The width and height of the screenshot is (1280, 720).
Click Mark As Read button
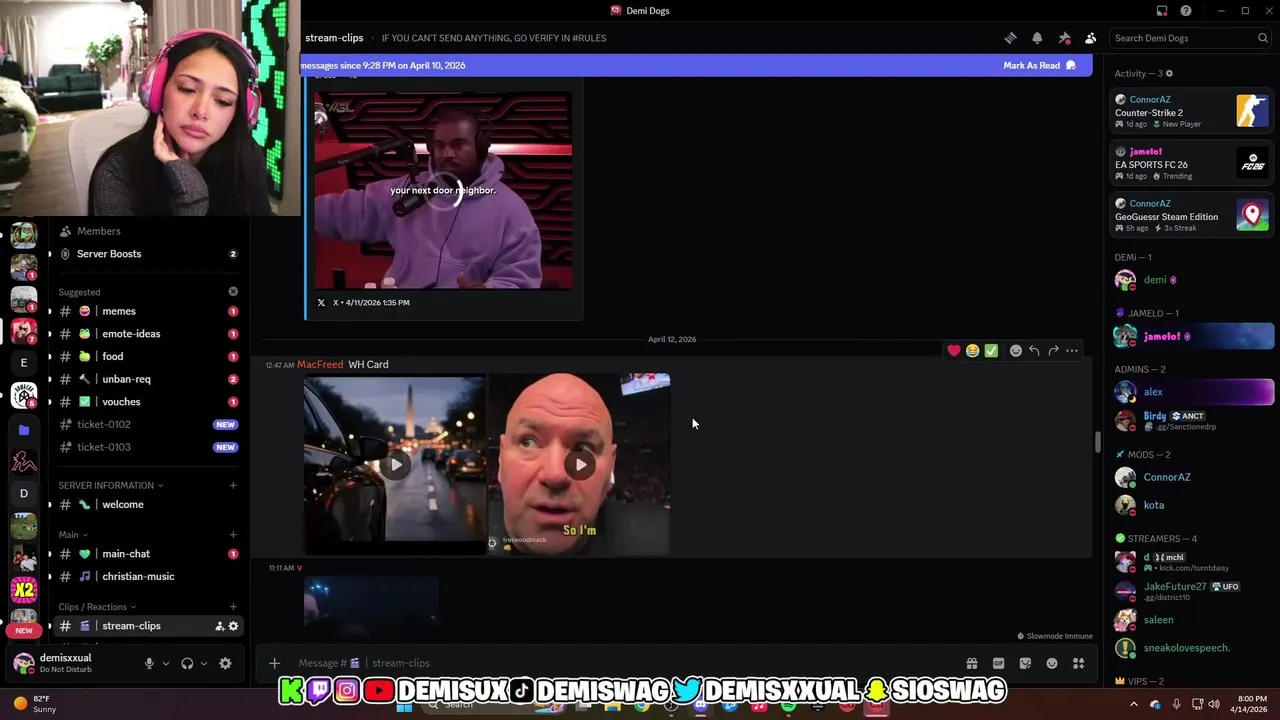1039,65
